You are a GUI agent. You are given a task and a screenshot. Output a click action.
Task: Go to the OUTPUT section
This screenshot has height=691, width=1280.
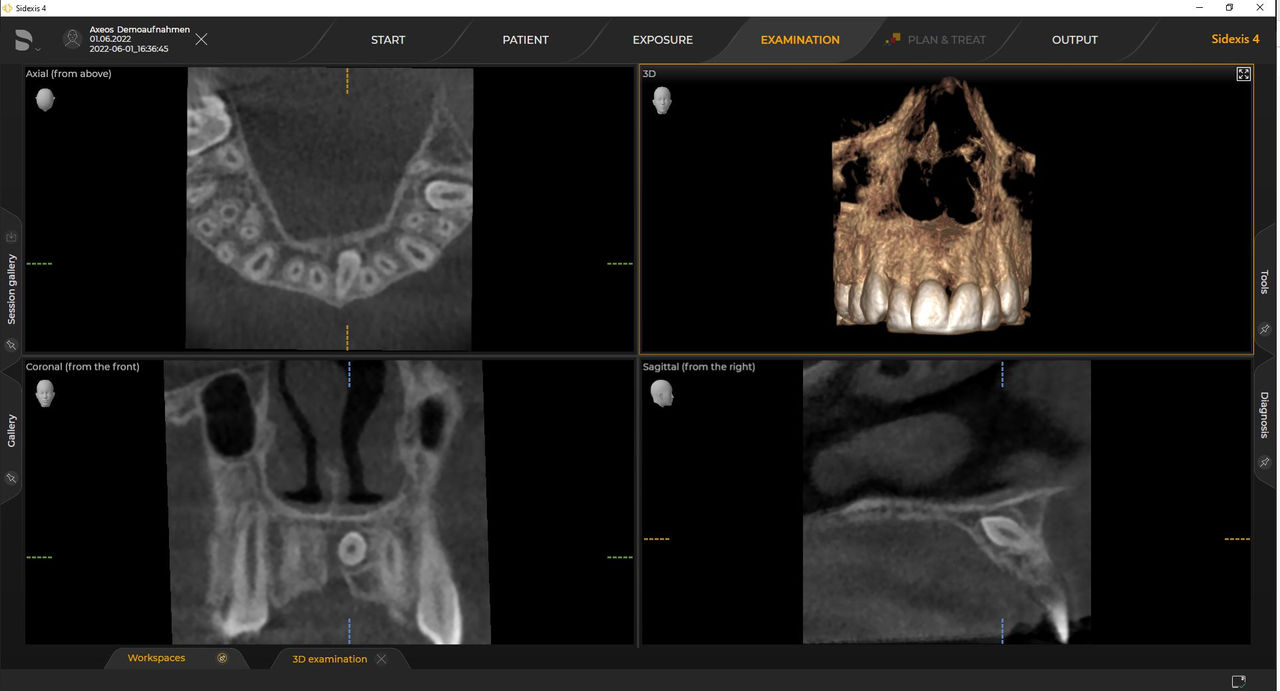pos(1074,39)
